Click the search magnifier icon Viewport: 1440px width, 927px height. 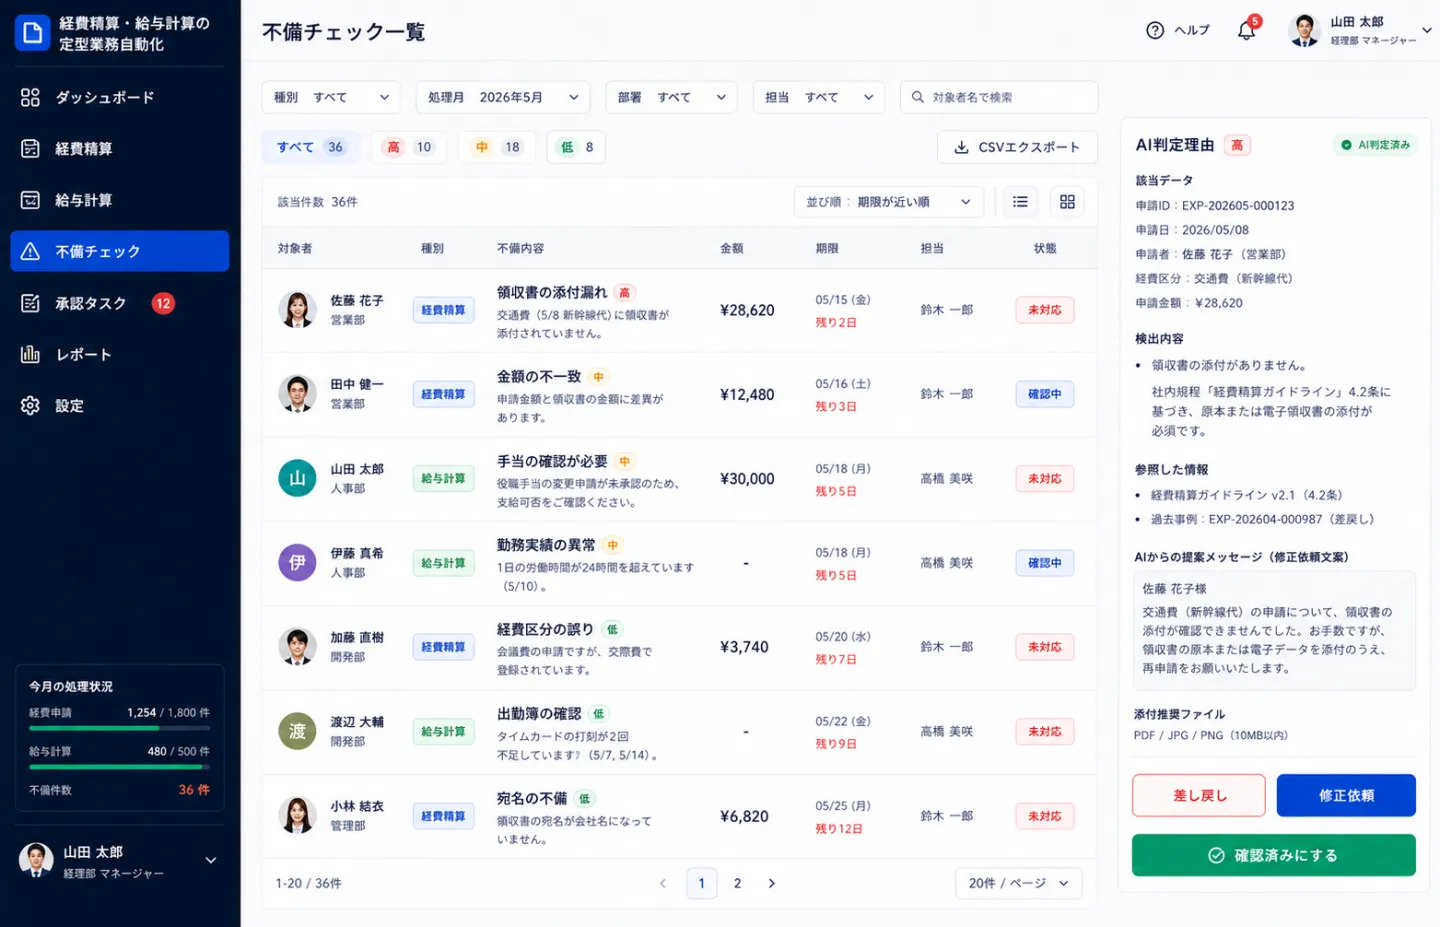pos(918,97)
